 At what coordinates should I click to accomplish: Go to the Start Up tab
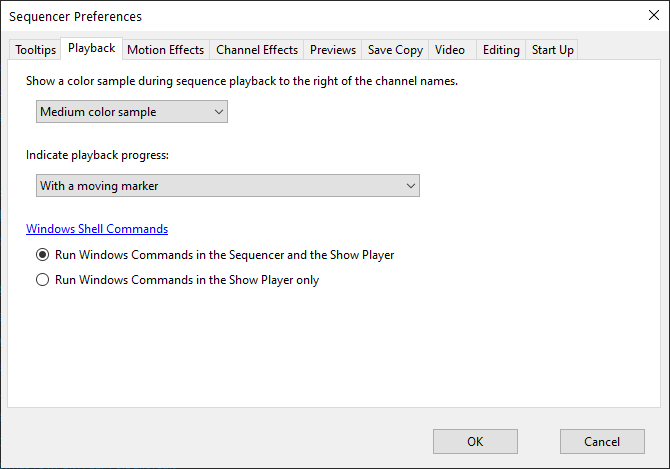tap(552, 50)
